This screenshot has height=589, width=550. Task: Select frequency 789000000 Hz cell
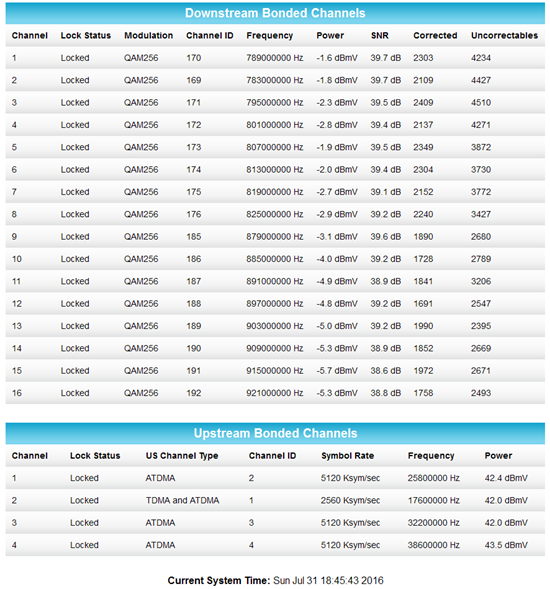(x=275, y=58)
